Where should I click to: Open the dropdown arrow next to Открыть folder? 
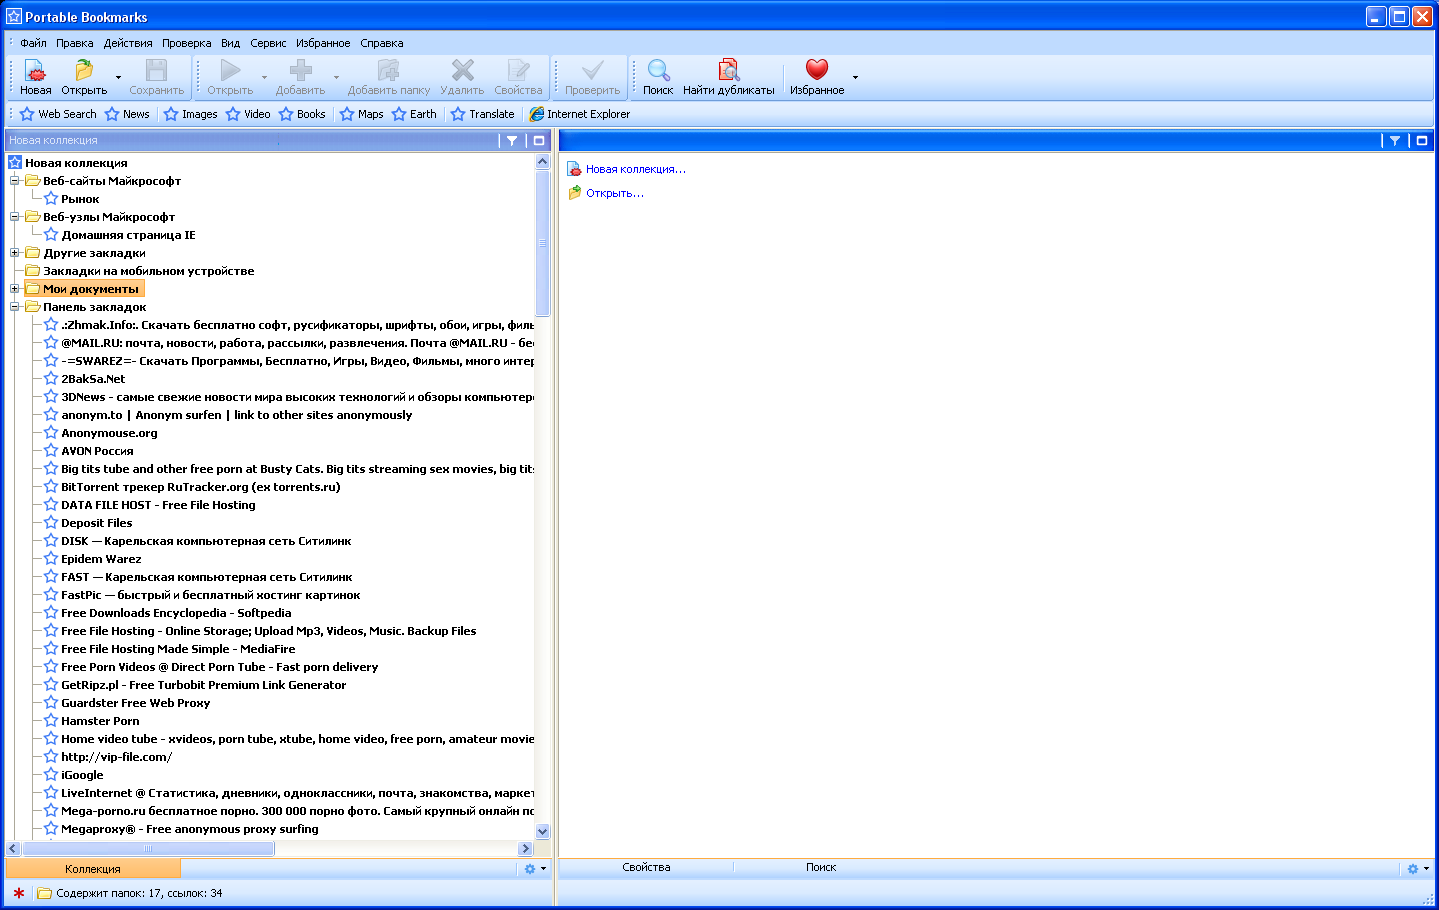(118, 77)
